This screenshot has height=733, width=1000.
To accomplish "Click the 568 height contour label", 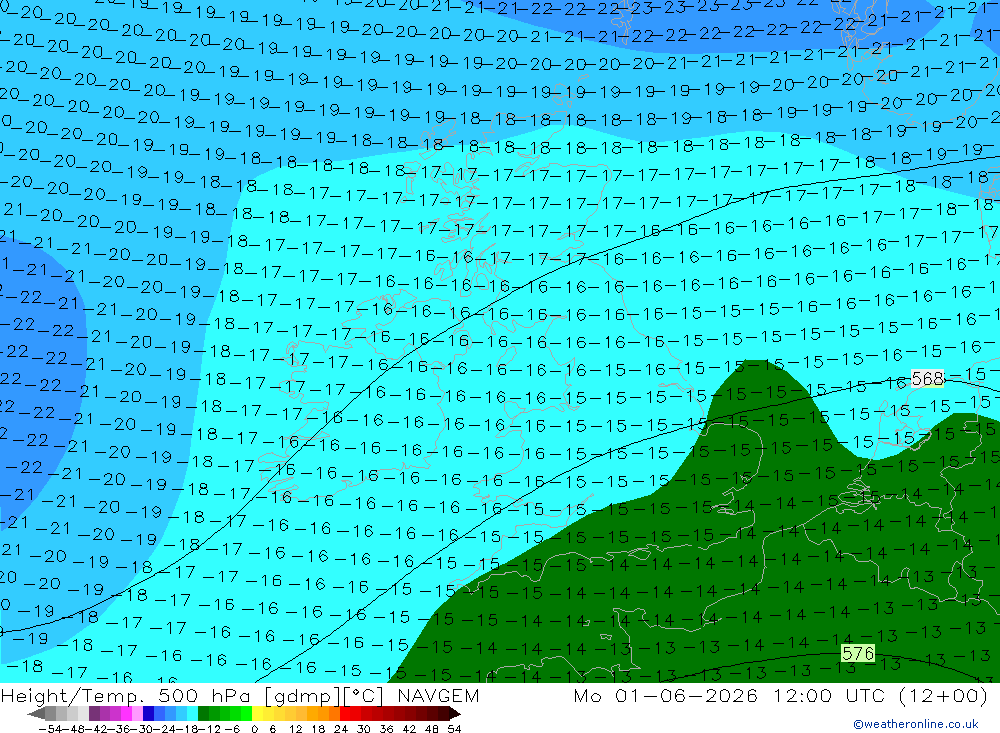I will tap(927, 378).
